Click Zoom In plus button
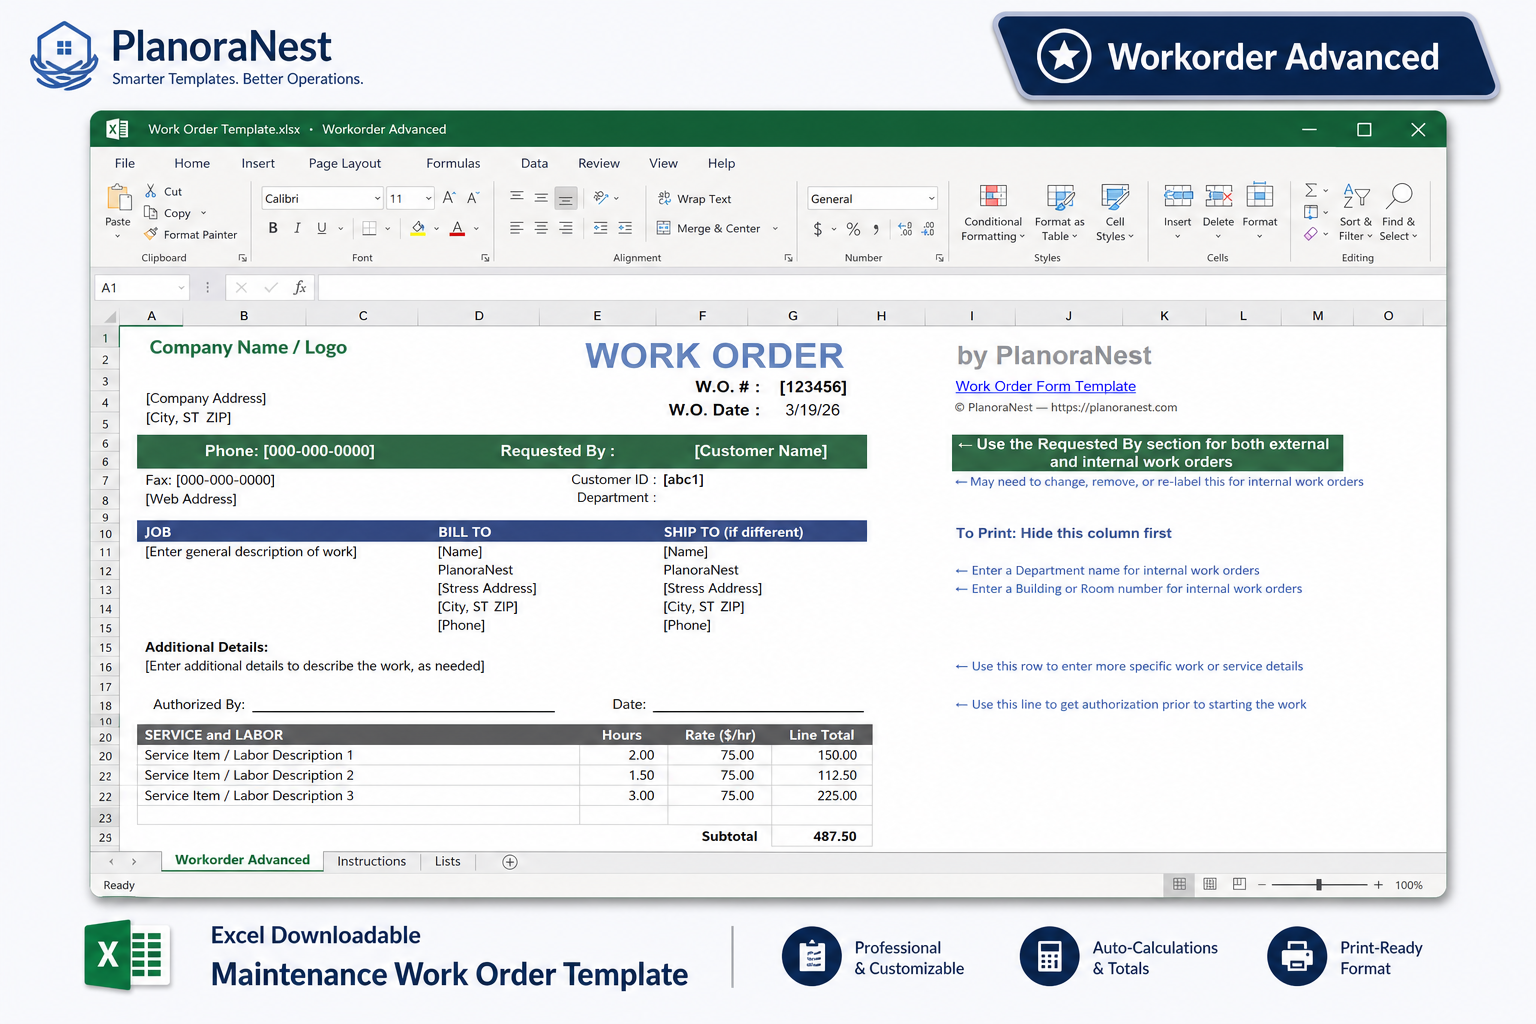Screen dimensions: 1536x1024 tap(1378, 885)
